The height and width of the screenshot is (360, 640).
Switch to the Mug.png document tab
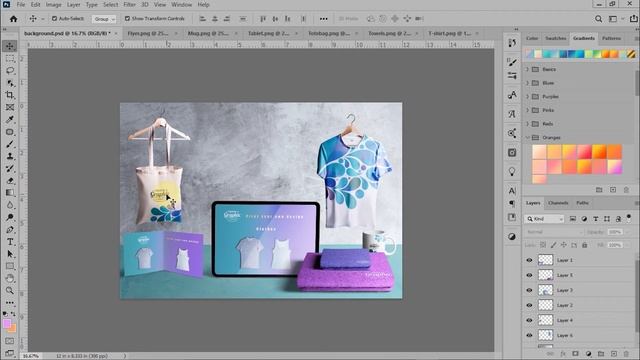click(x=208, y=33)
